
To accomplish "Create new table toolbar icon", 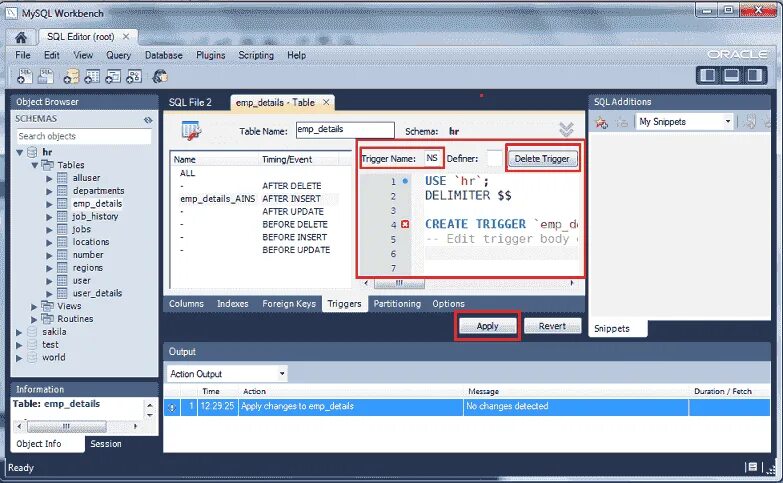I will [92, 76].
